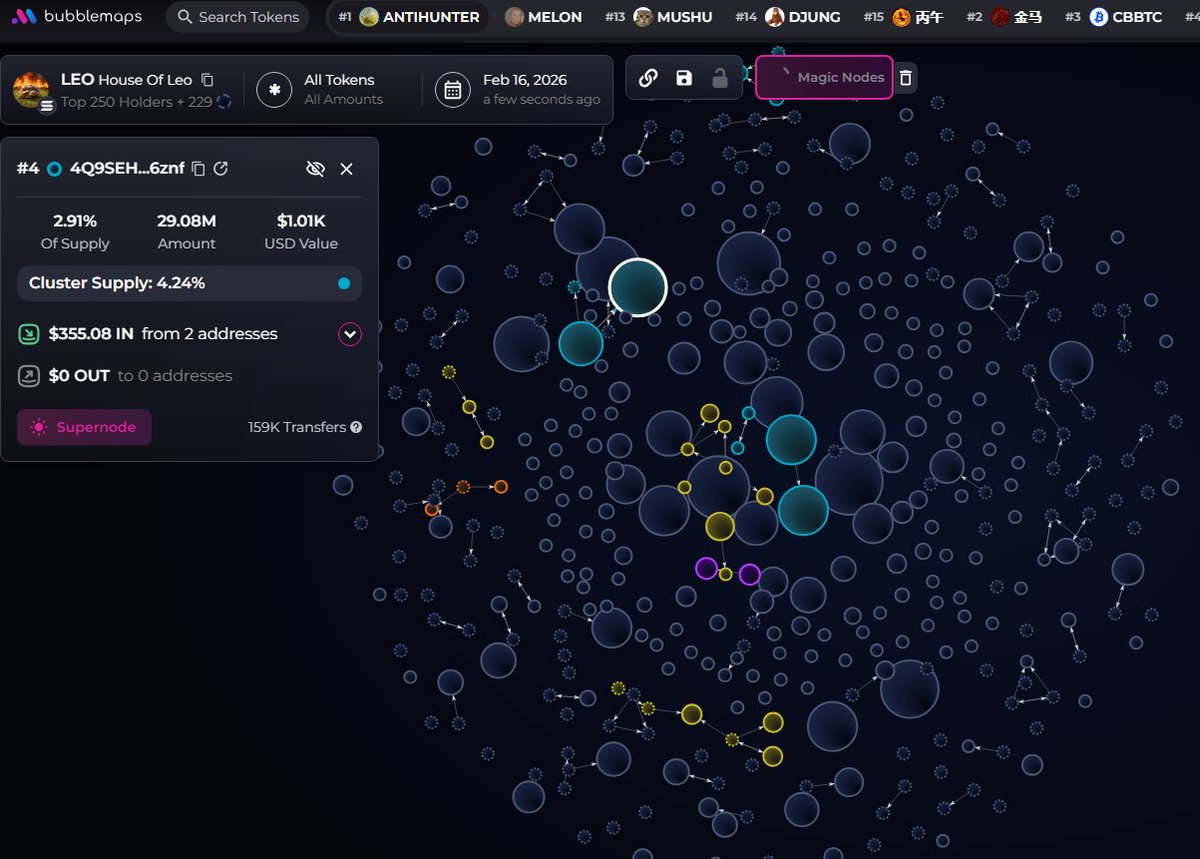Click the cyan cluster color dot
This screenshot has height=859, width=1200.
[344, 284]
